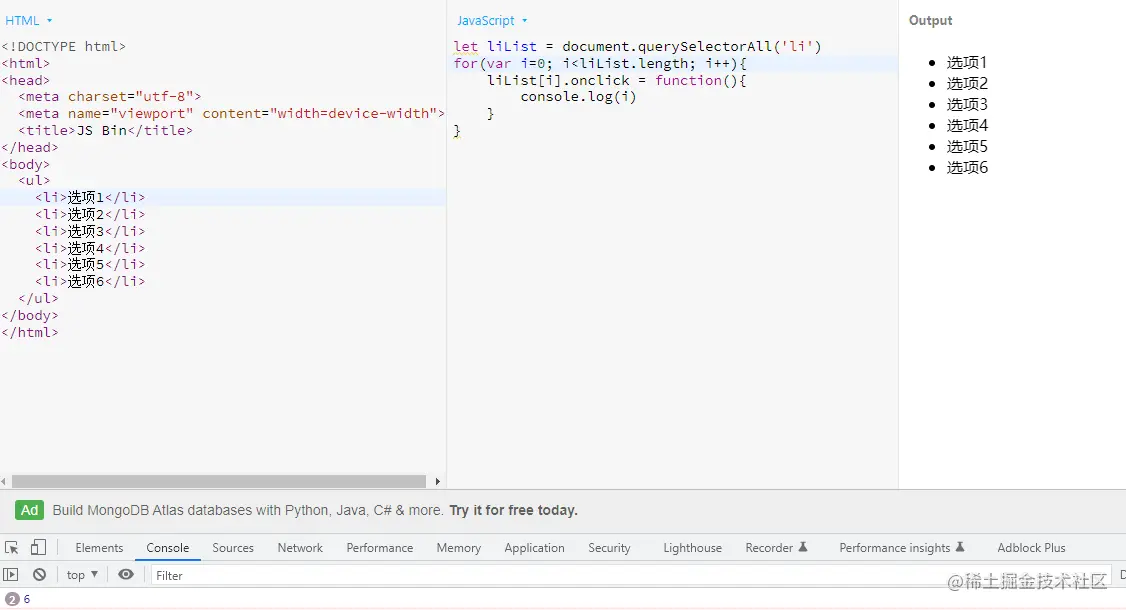Activate the inspect element picker icon
Image resolution: width=1126 pixels, height=610 pixels.
(11, 547)
